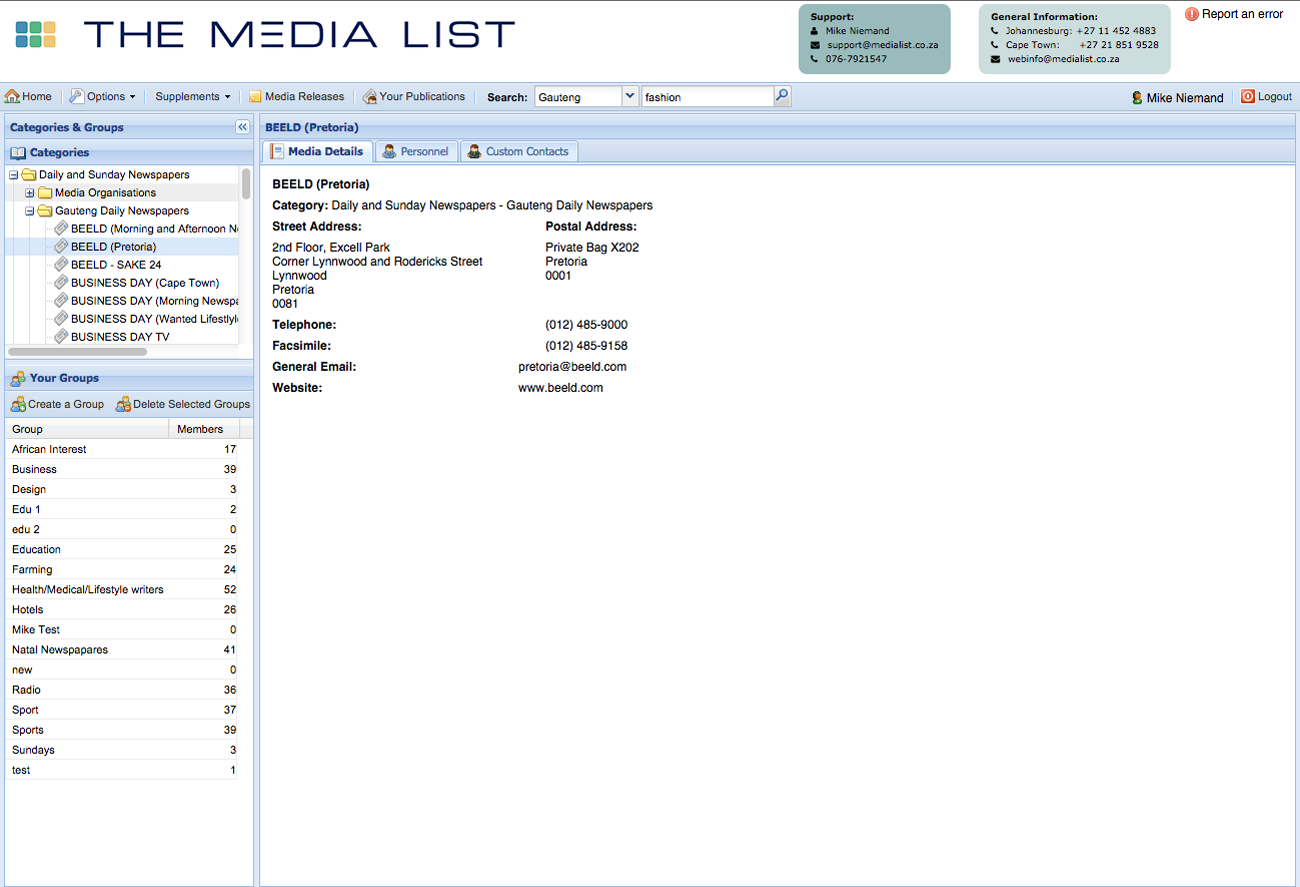Select BUSINESS DAY TV entry
1300x887 pixels.
[120, 337]
